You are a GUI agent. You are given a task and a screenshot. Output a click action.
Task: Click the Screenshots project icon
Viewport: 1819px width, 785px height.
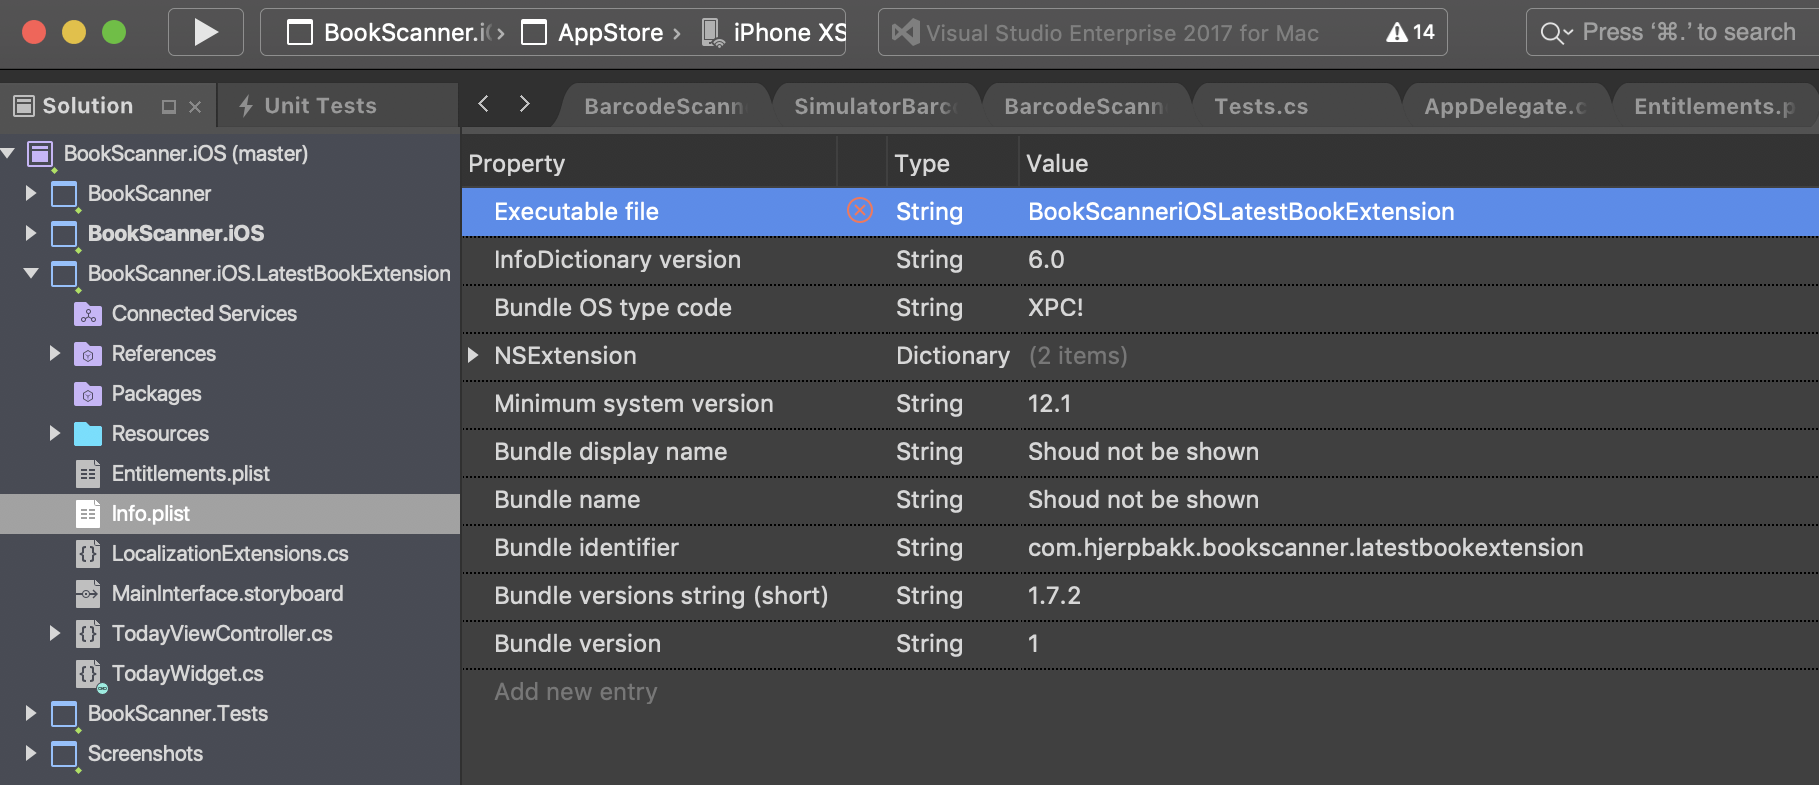(64, 754)
